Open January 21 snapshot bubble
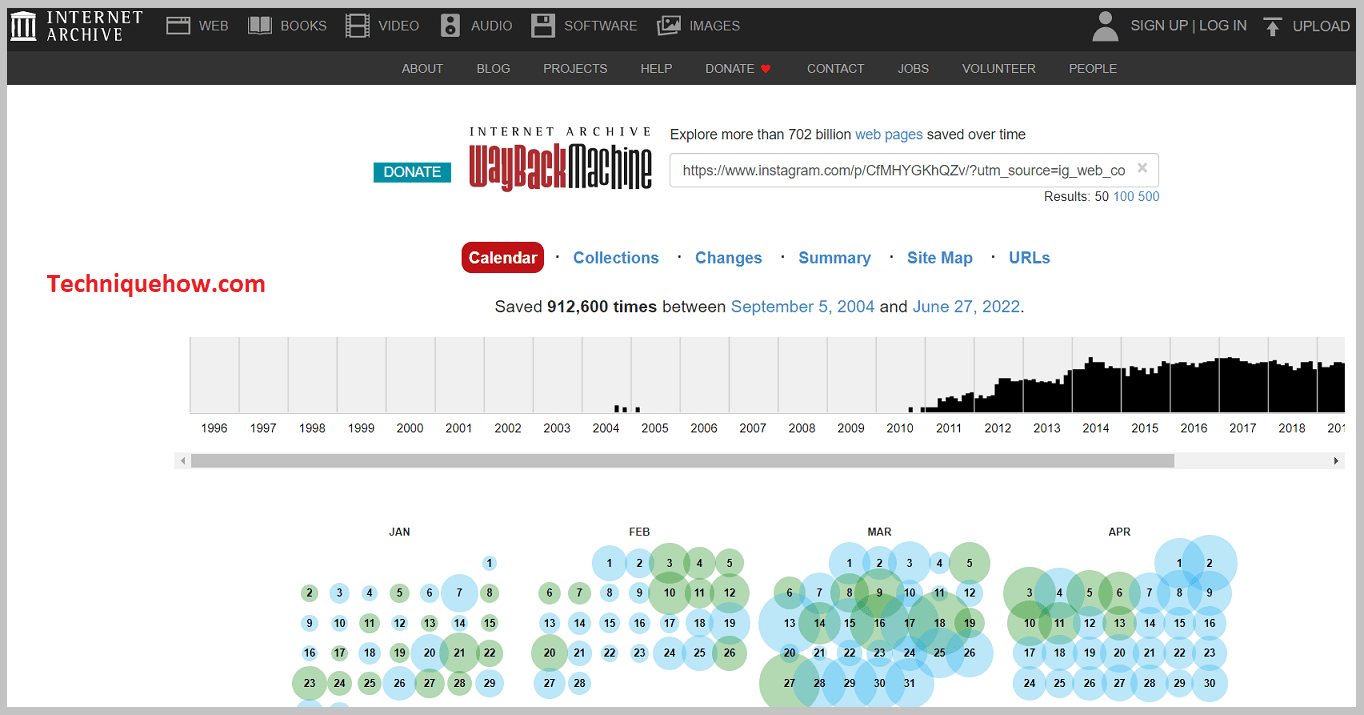The height and width of the screenshot is (715, 1364). pyautogui.click(x=459, y=653)
